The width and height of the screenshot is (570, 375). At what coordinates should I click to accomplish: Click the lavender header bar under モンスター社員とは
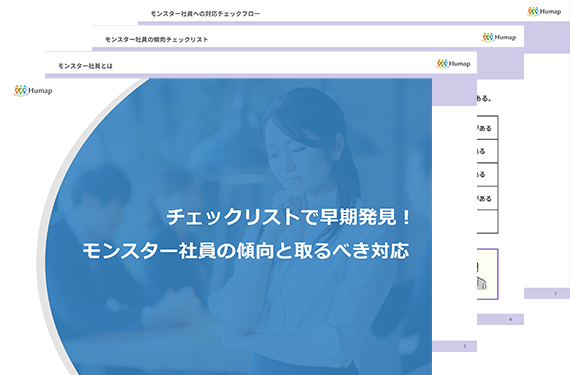(x=261, y=76)
